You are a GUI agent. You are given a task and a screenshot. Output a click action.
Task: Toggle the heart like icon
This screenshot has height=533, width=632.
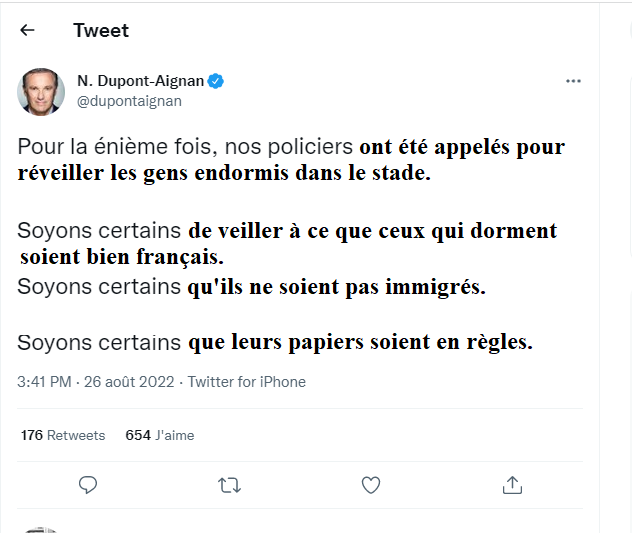coord(371,485)
